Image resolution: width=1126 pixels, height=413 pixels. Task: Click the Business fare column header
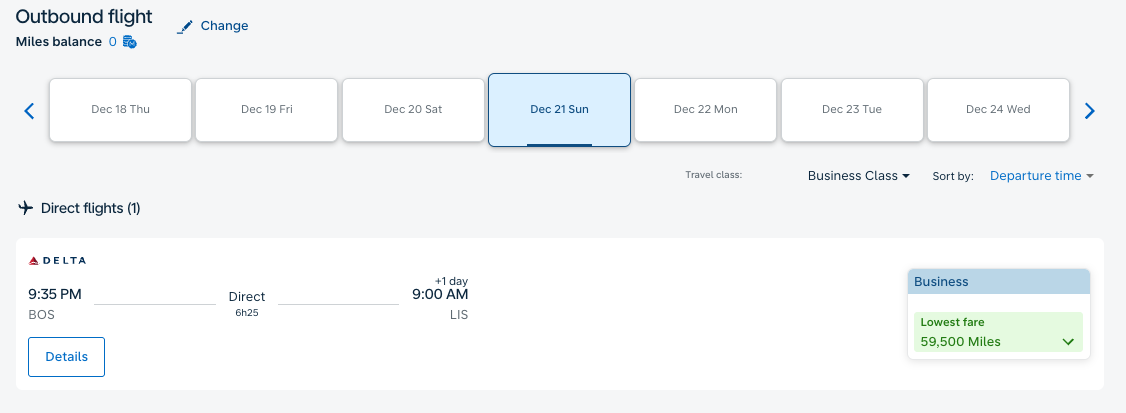(999, 282)
